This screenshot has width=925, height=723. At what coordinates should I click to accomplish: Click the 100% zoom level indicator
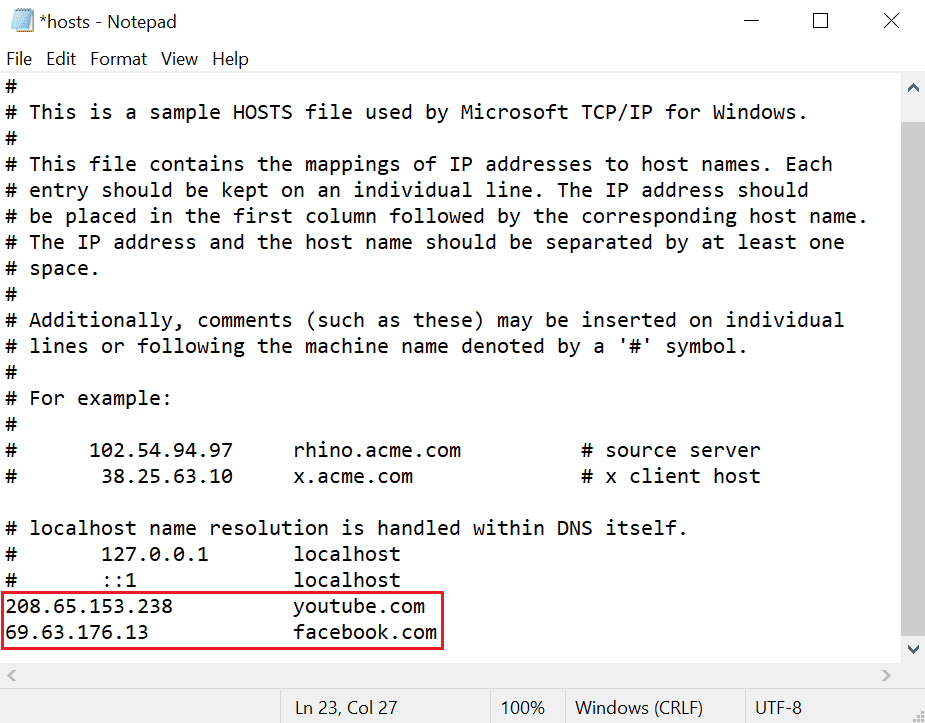click(x=525, y=707)
